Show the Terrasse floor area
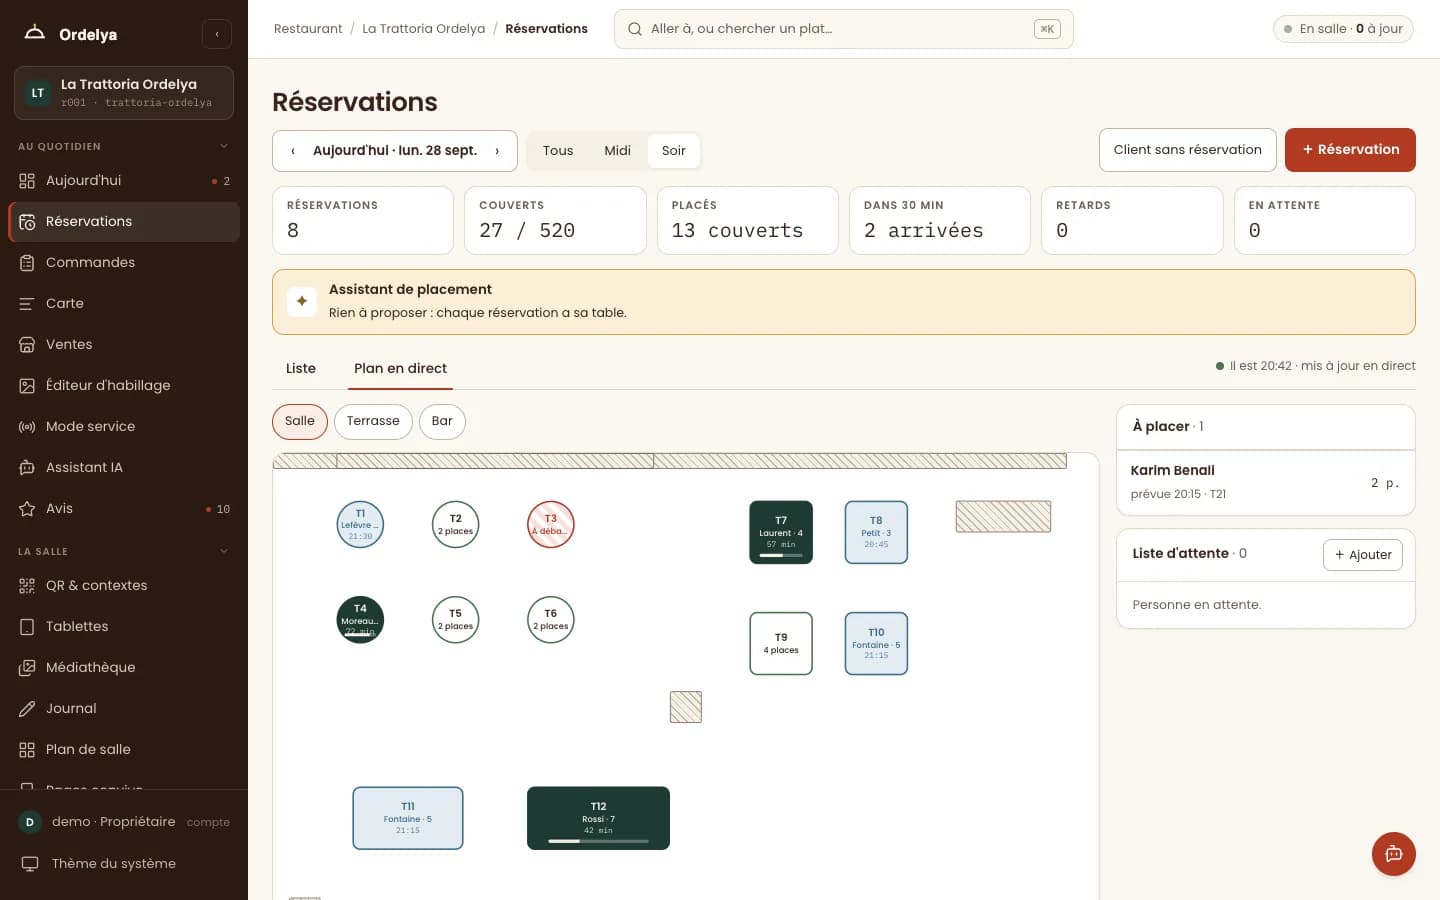This screenshot has width=1440, height=900. 373,421
